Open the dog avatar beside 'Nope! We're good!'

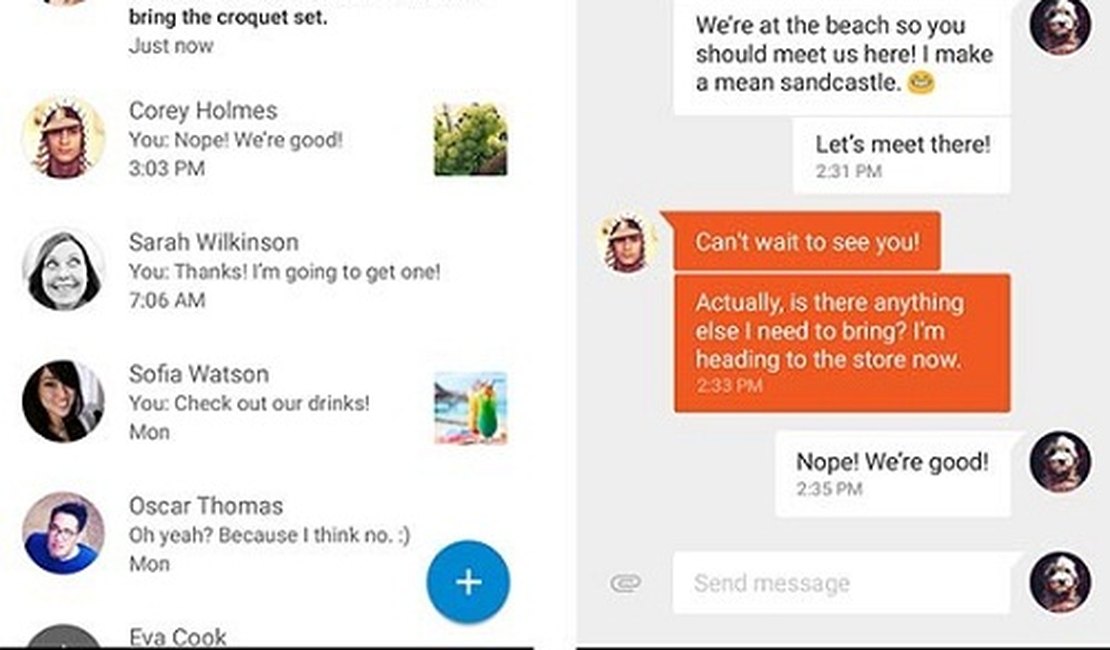(x=1060, y=463)
